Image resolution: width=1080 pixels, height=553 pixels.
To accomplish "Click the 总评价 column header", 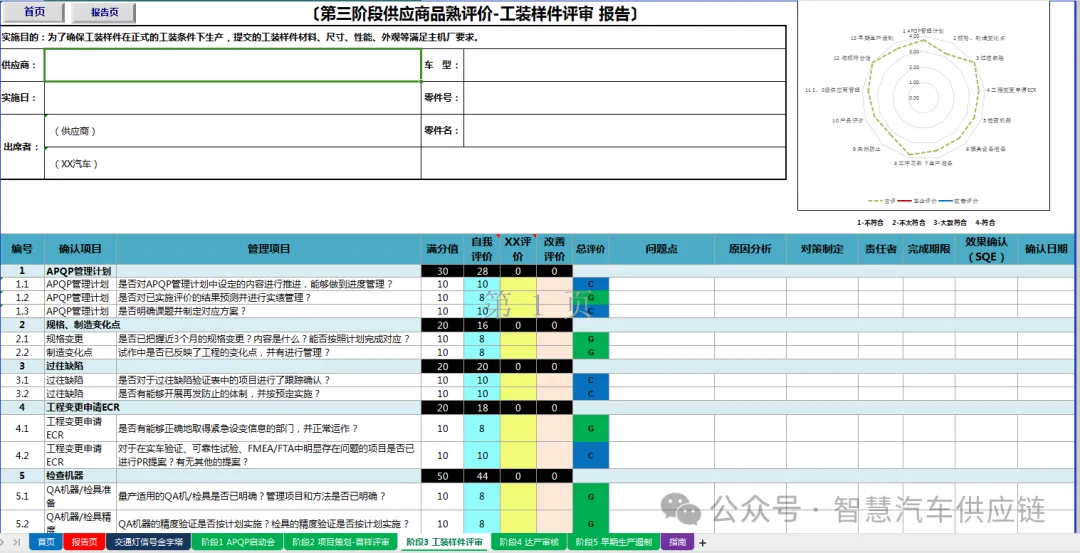I will (591, 249).
